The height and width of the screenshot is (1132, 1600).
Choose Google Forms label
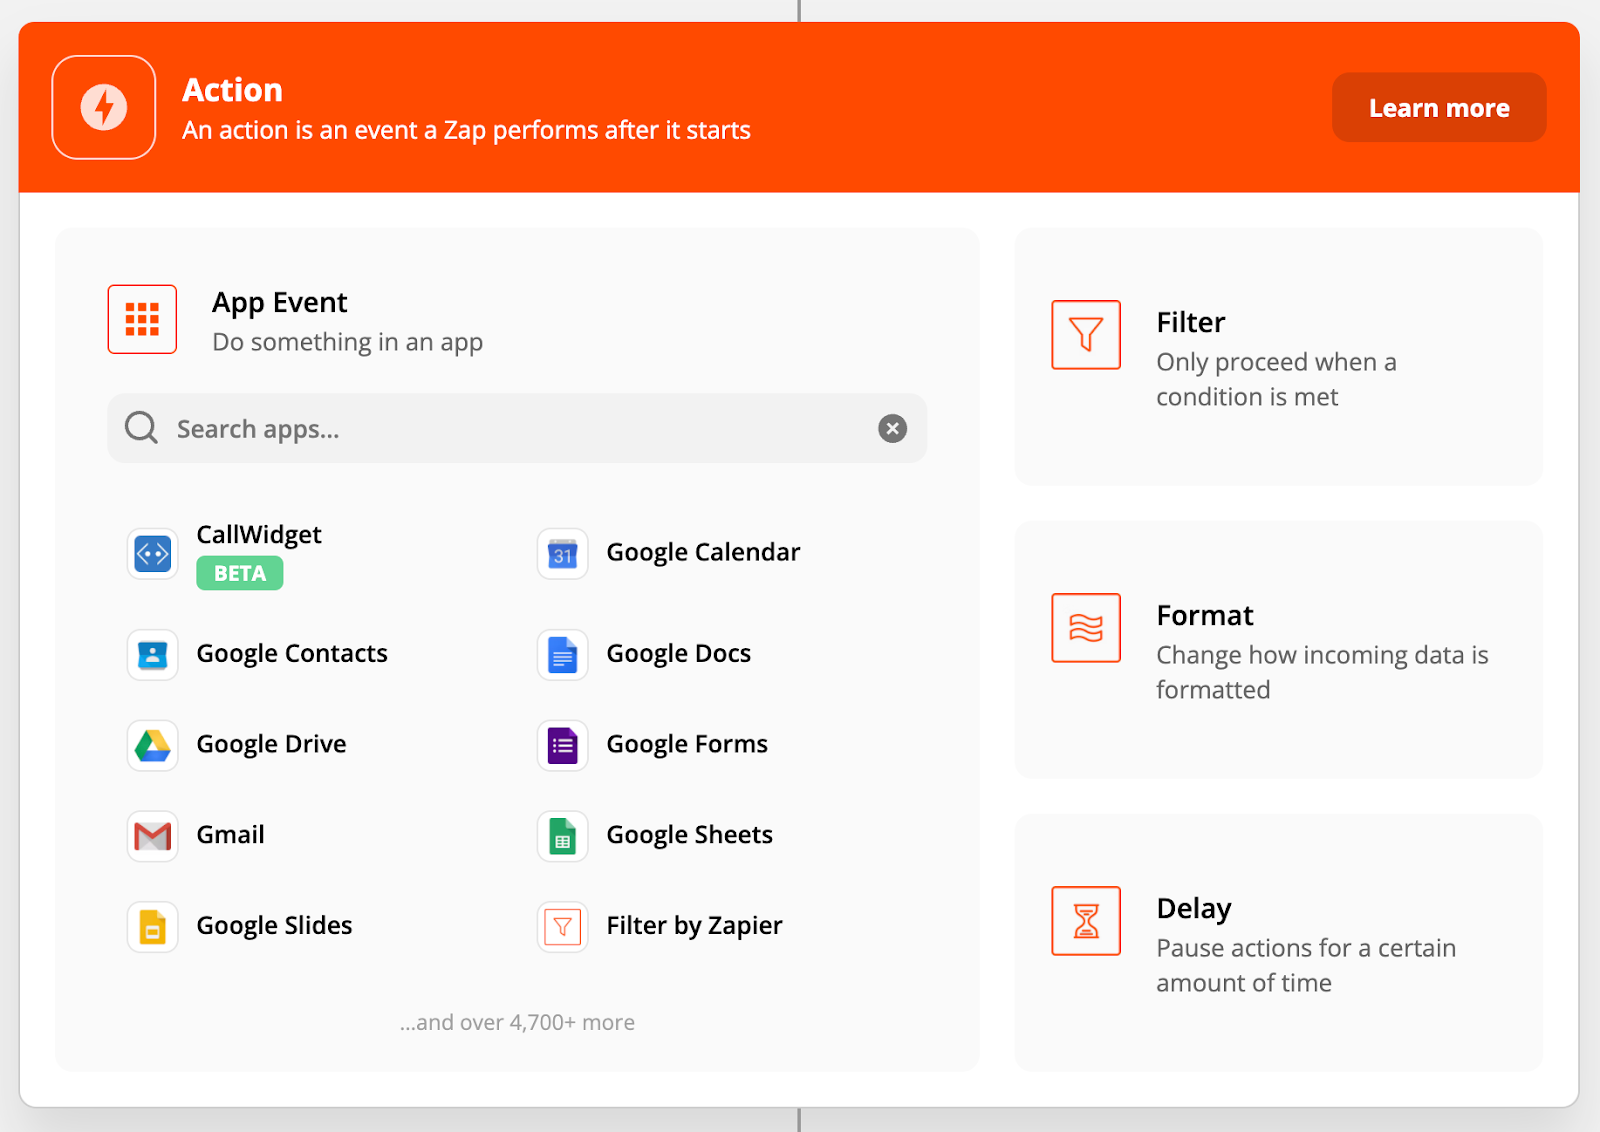point(687,745)
